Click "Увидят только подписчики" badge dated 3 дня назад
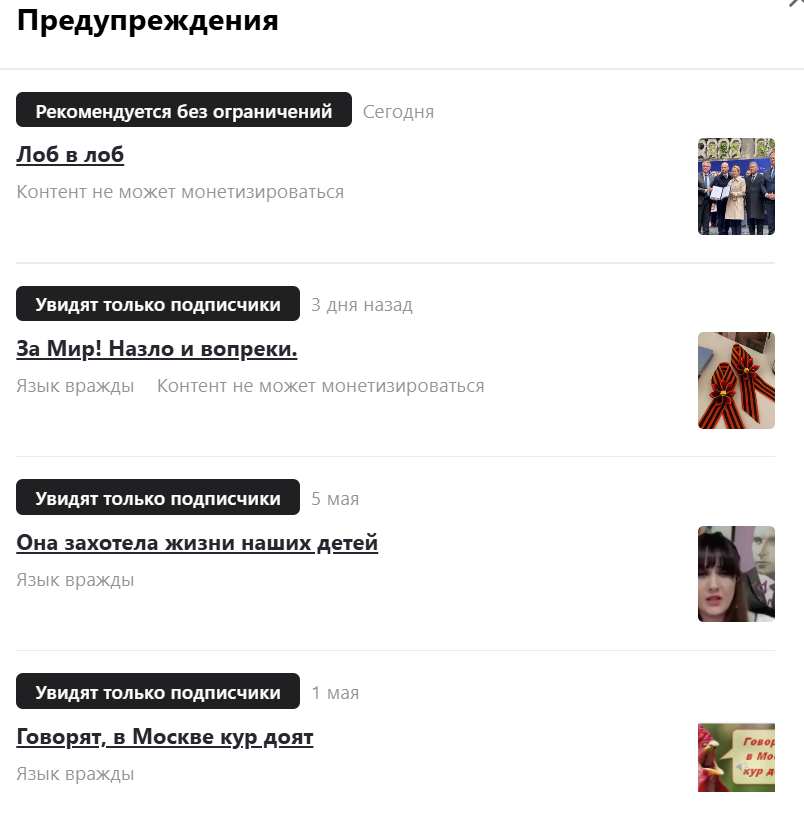 coord(158,304)
